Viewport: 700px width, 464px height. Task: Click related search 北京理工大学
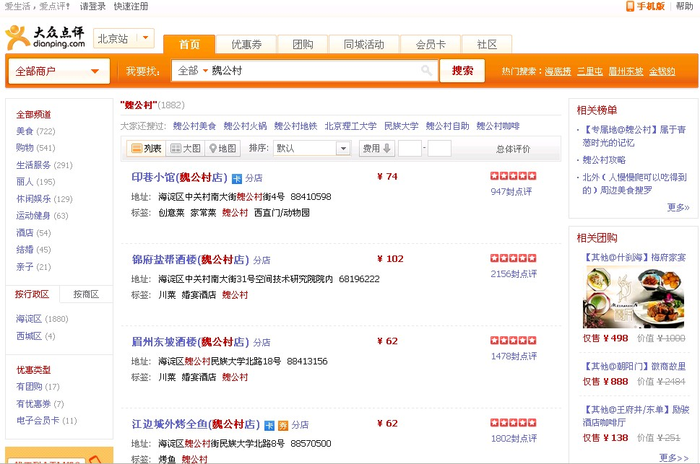click(350, 126)
